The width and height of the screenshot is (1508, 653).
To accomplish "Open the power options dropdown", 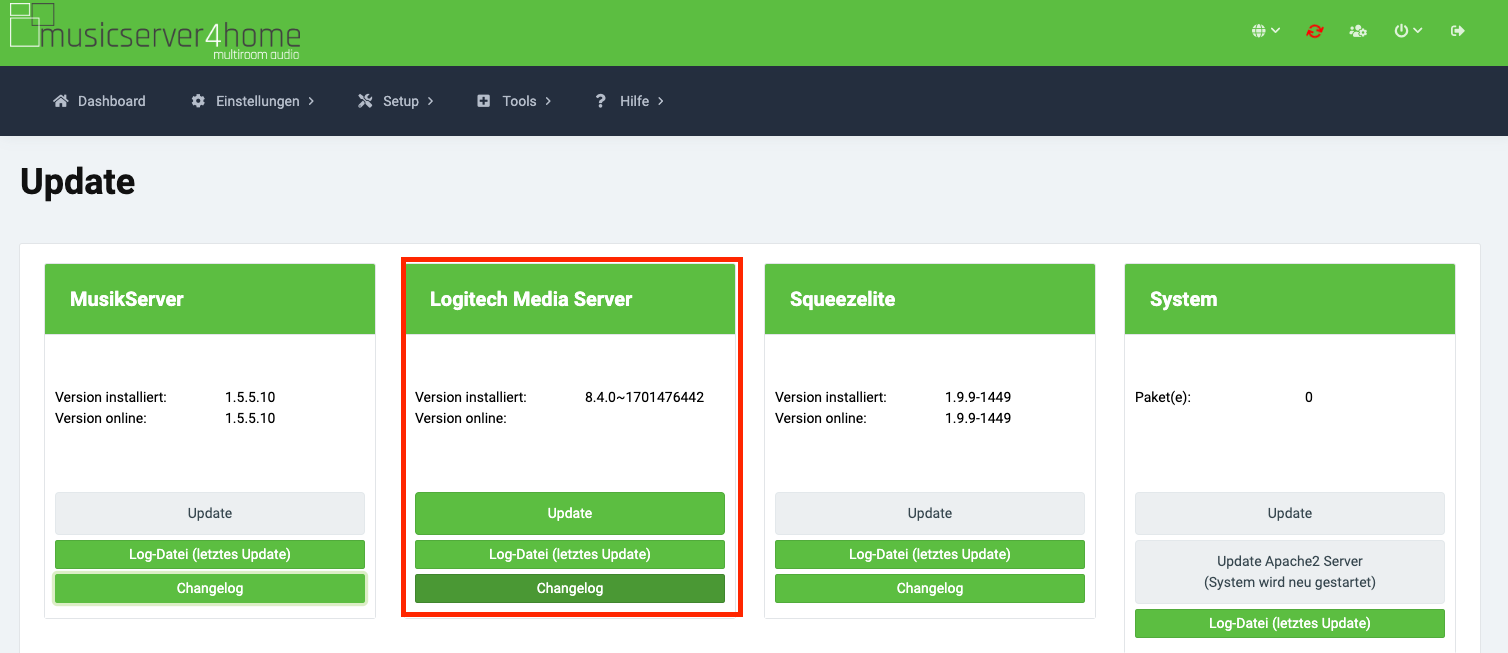I will pos(1408,31).
